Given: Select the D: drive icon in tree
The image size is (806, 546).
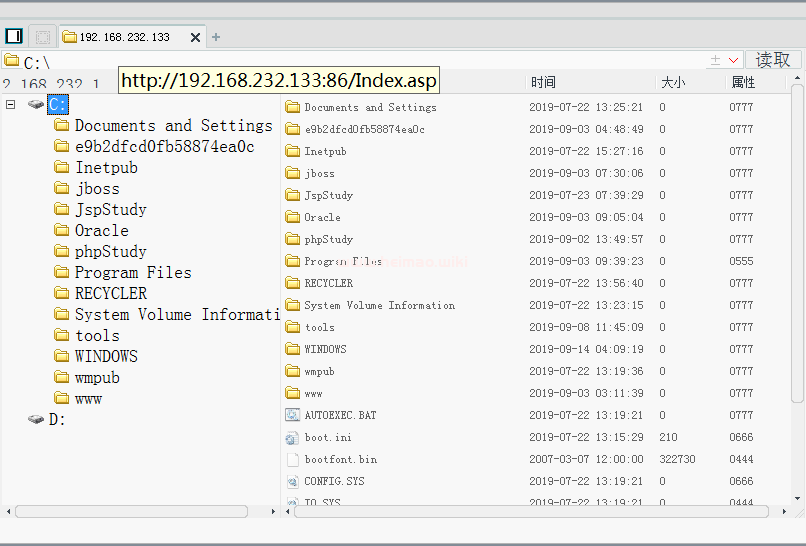Looking at the screenshot, I should click(36, 419).
